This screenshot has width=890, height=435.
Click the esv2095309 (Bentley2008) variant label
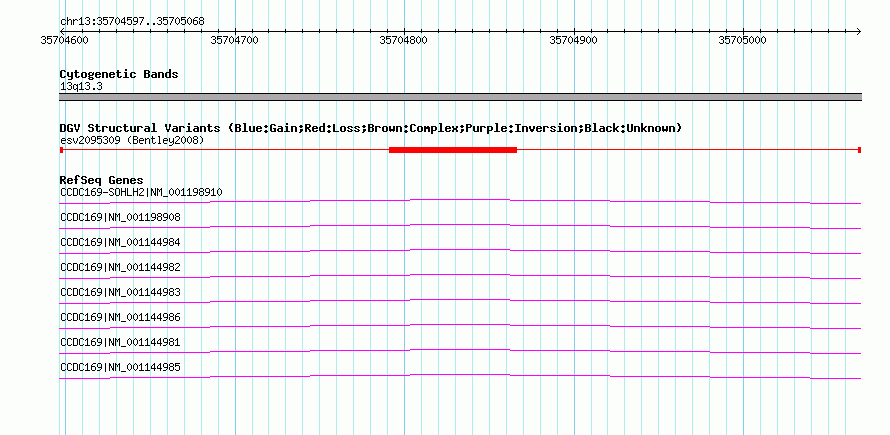coord(132,140)
